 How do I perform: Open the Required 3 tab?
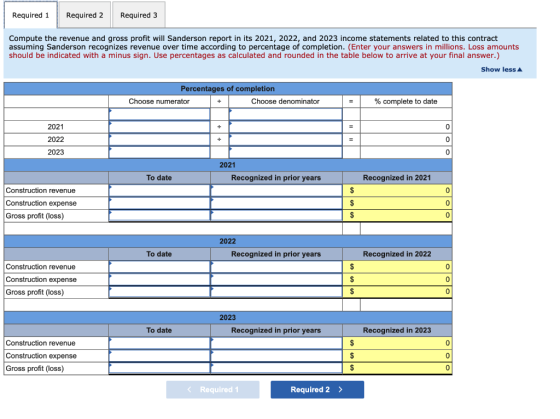click(x=139, y=15)
